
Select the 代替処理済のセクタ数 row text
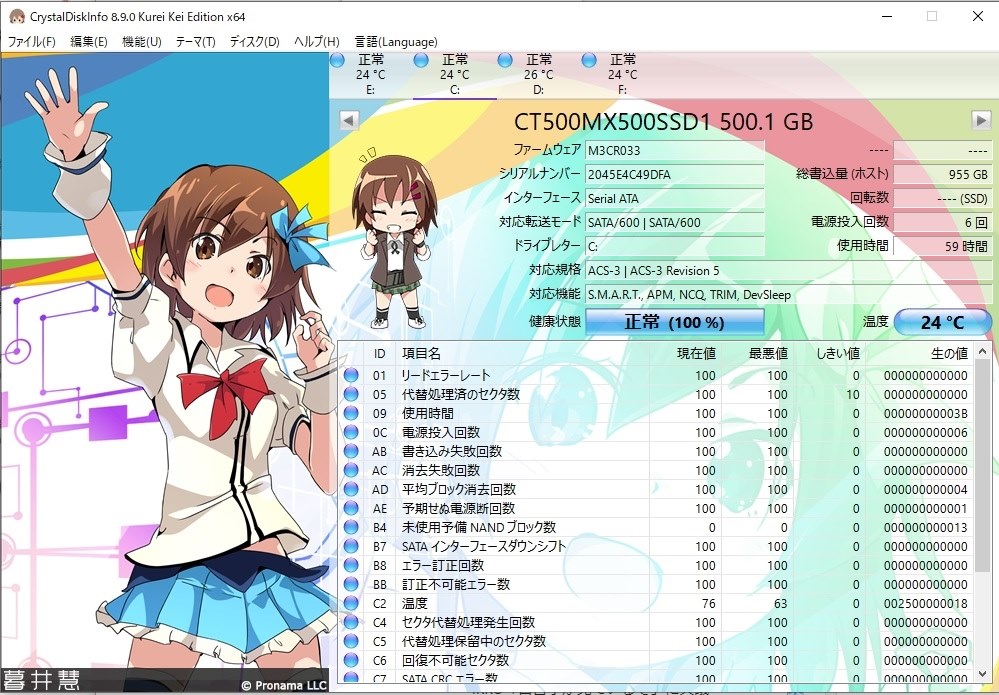(461, 394)
